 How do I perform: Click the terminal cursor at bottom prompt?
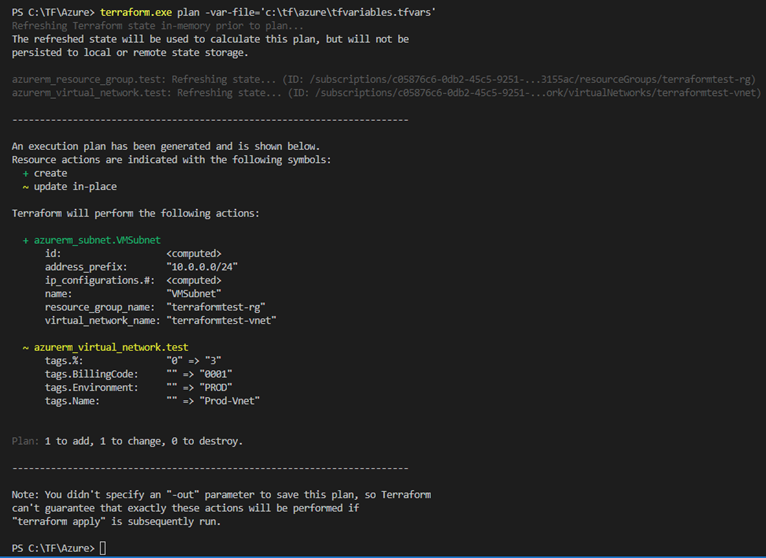(x=103, y=548)
